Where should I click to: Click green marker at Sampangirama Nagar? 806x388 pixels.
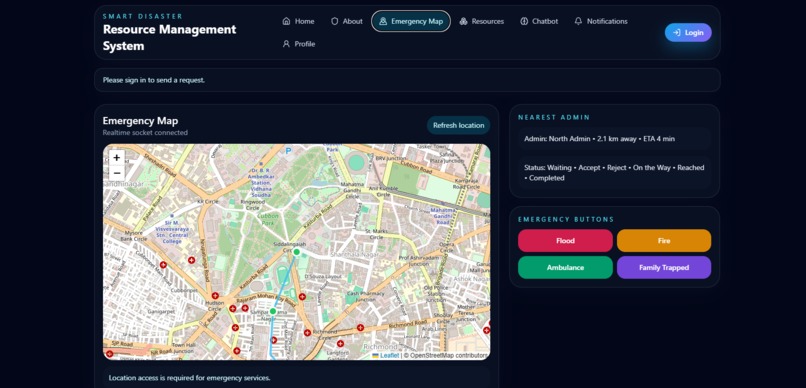point(273,311)
